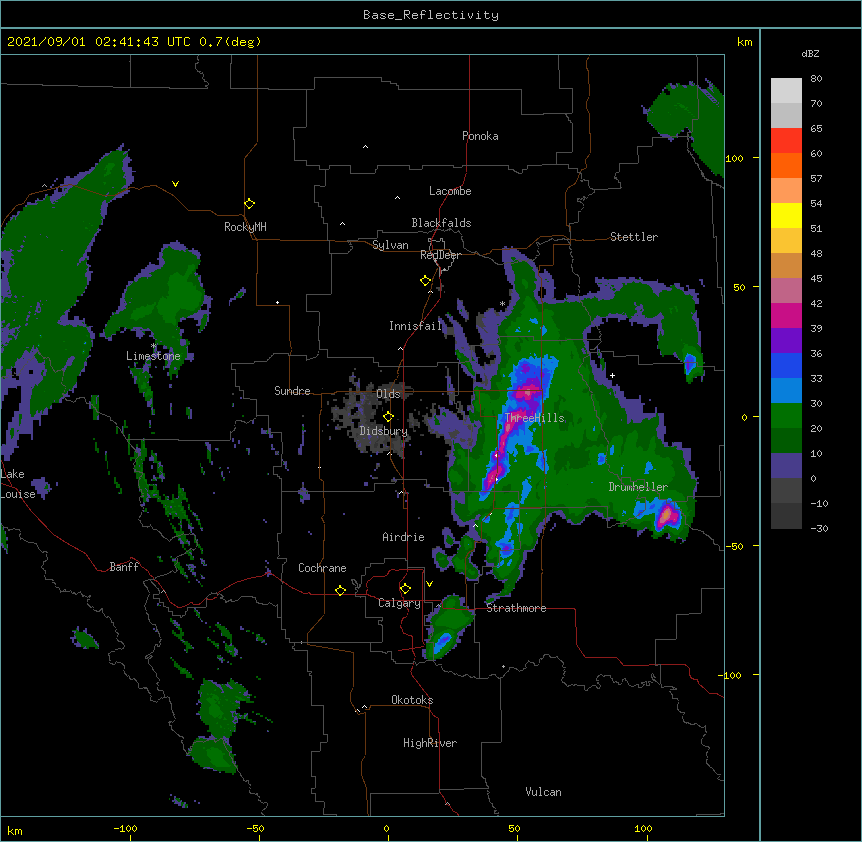
Task: Click the yellow V marker northeast of Calgary
Action: click(429, 584)
